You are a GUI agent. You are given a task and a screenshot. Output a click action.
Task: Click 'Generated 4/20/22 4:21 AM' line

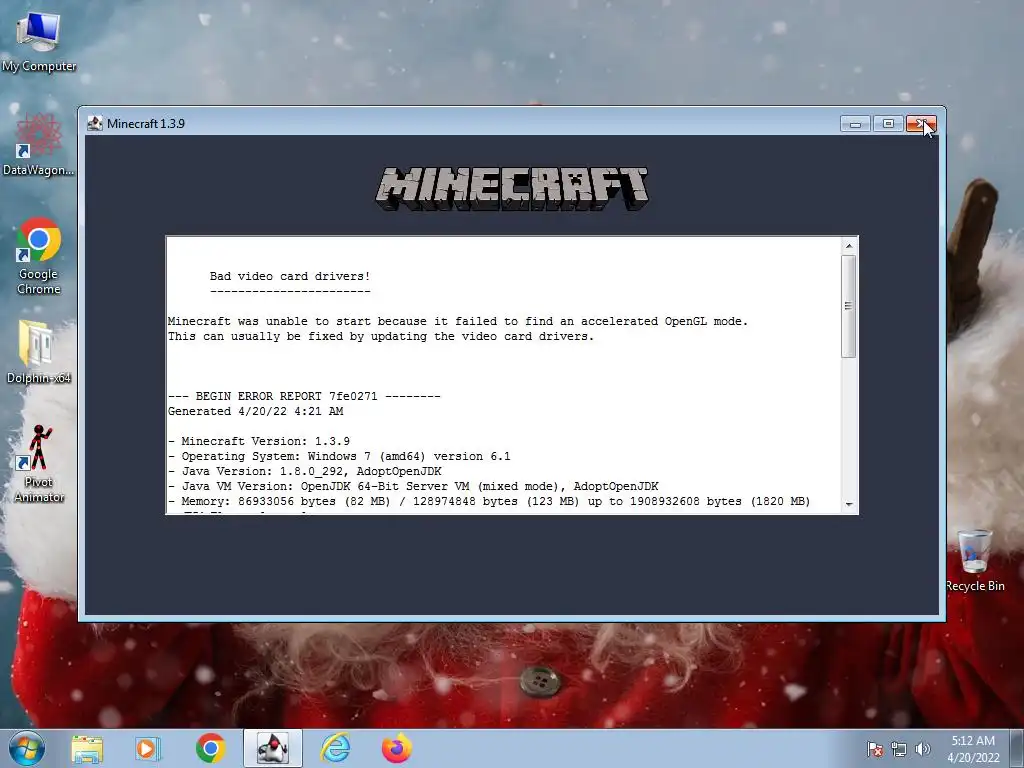tap(255, 411)
